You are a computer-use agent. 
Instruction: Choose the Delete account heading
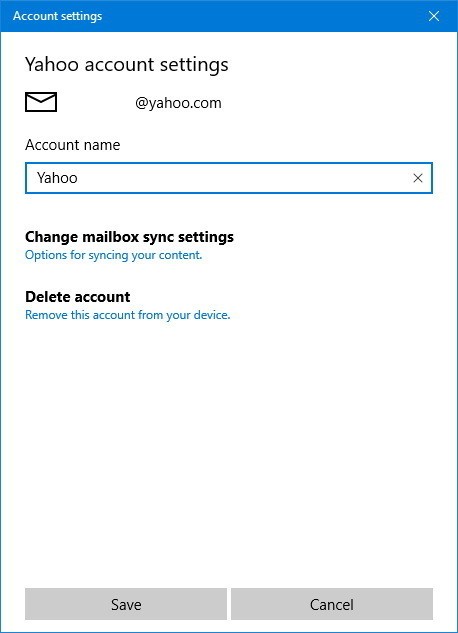(77, 297)
